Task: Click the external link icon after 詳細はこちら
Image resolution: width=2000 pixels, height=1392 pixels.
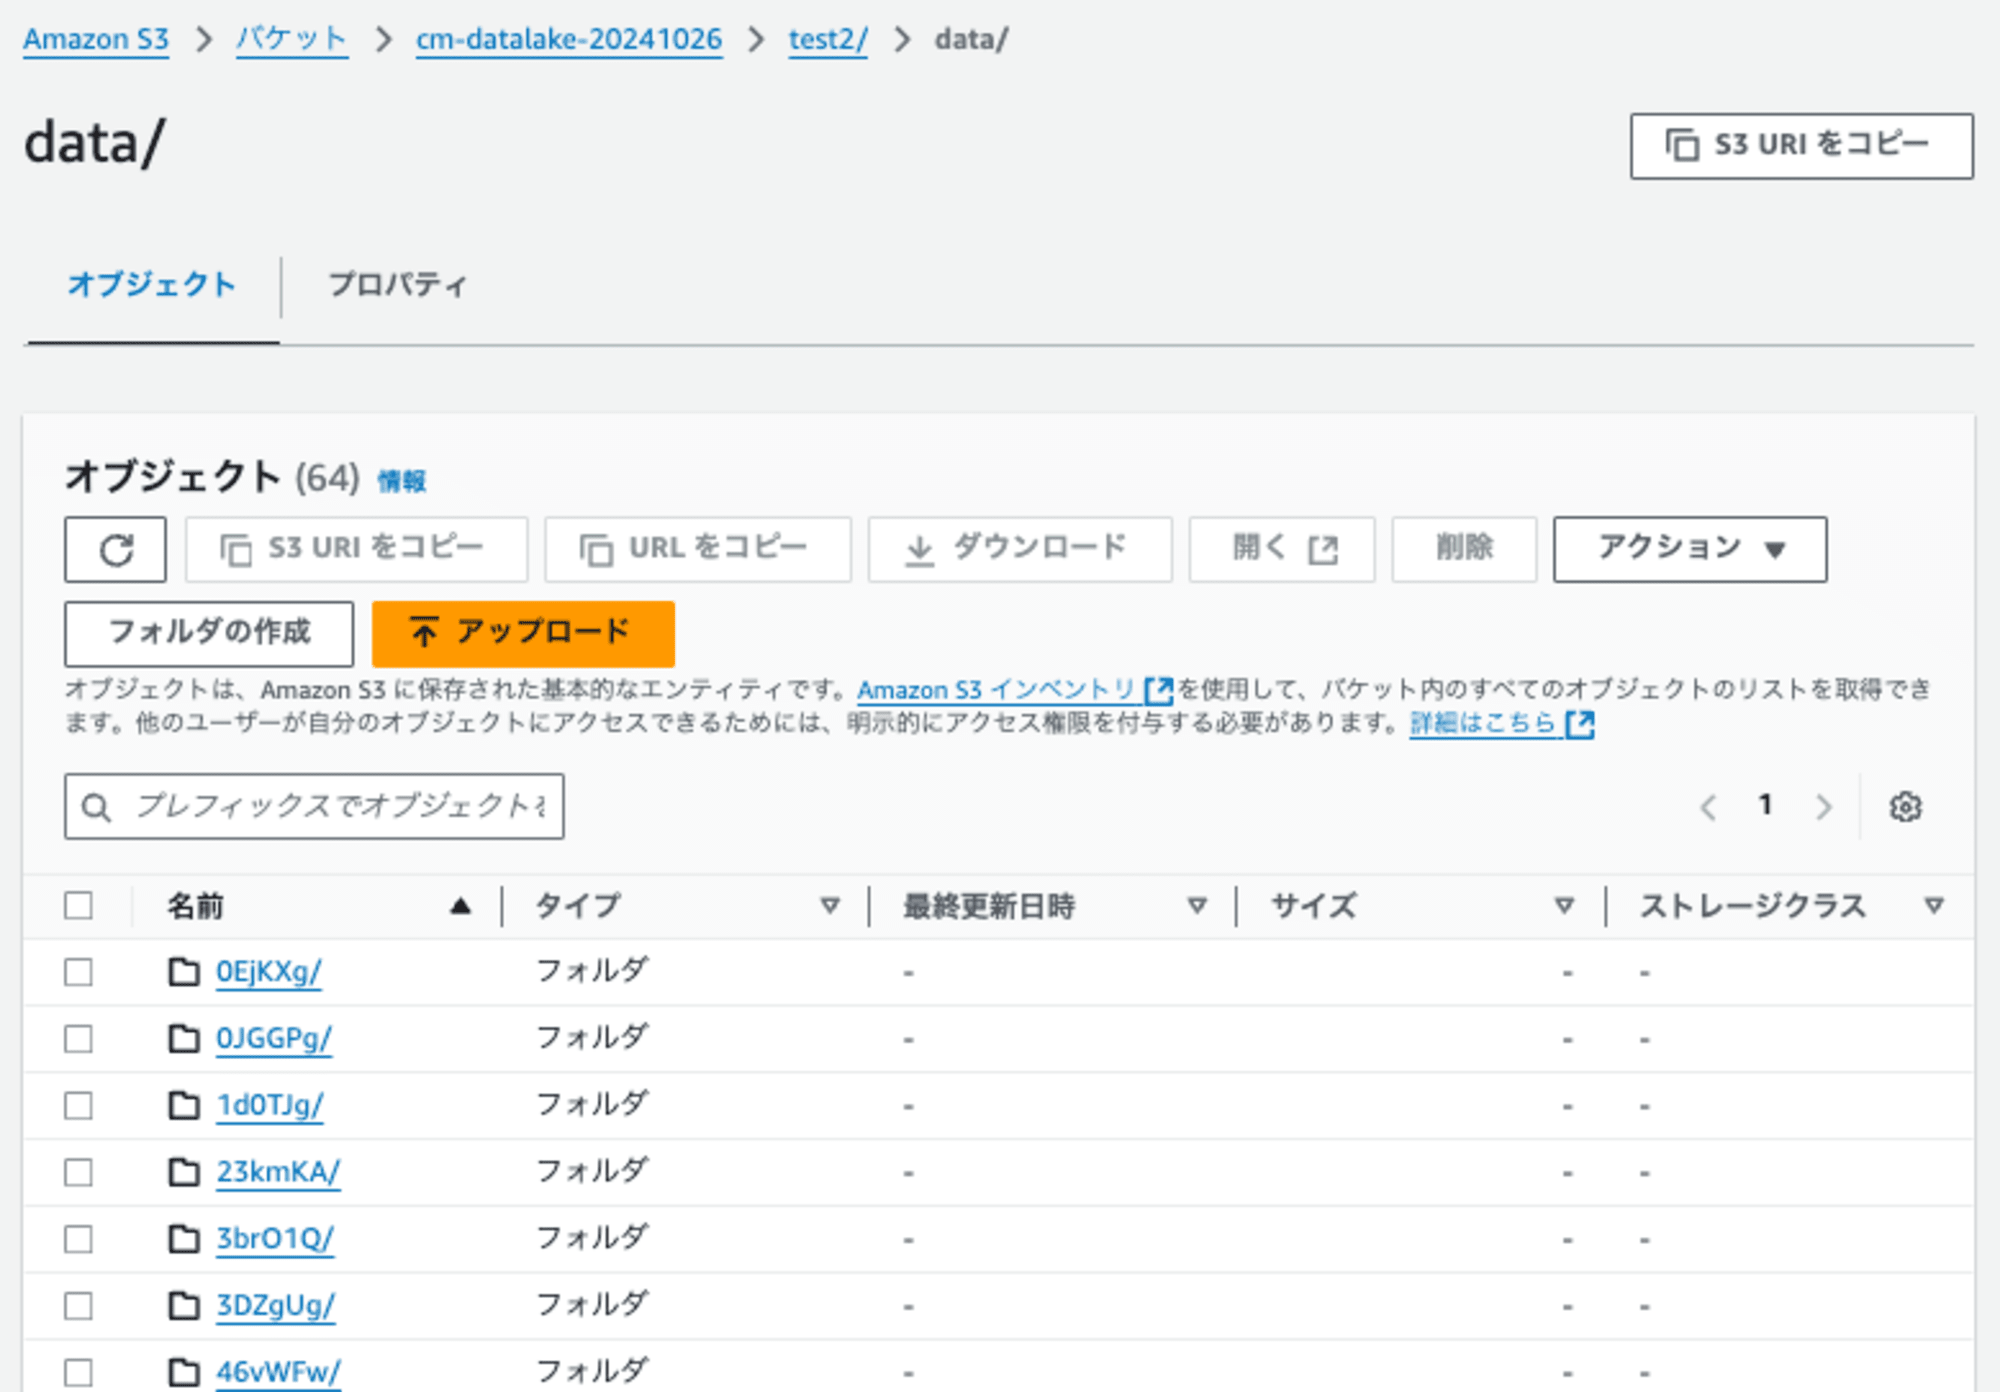Action: click(1580, 723)
